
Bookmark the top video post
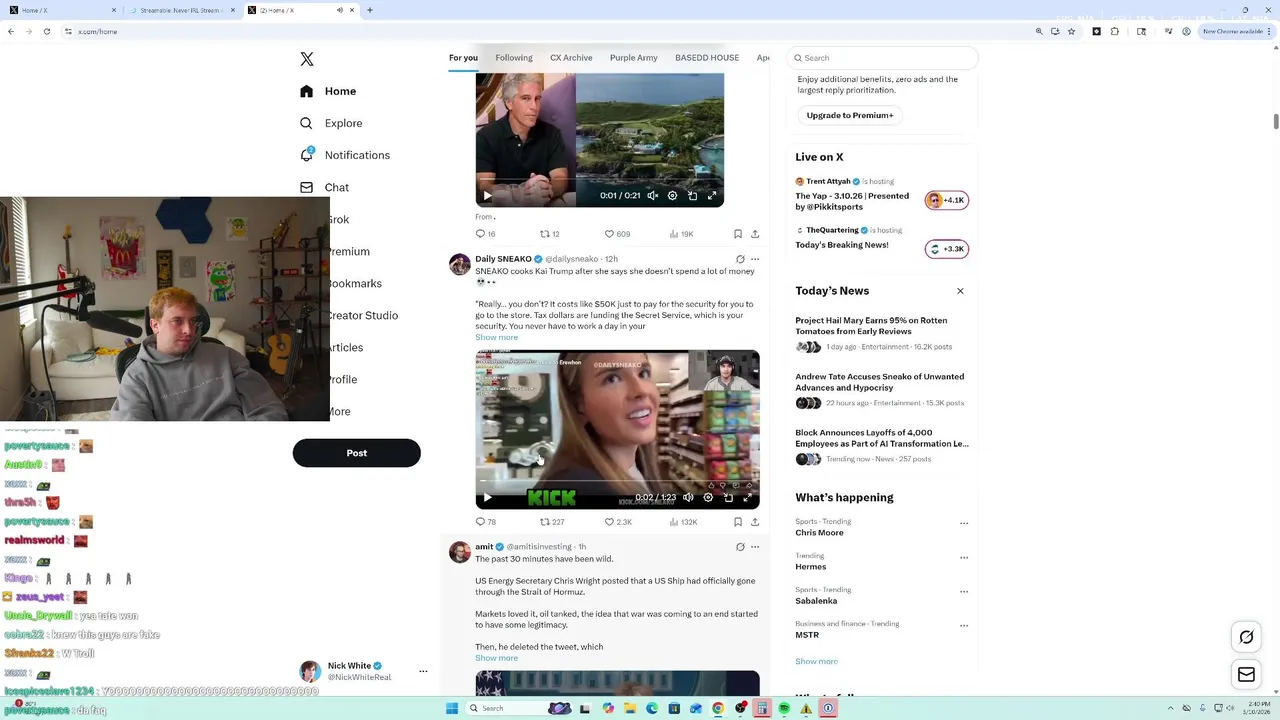click(x=738, y=234)
